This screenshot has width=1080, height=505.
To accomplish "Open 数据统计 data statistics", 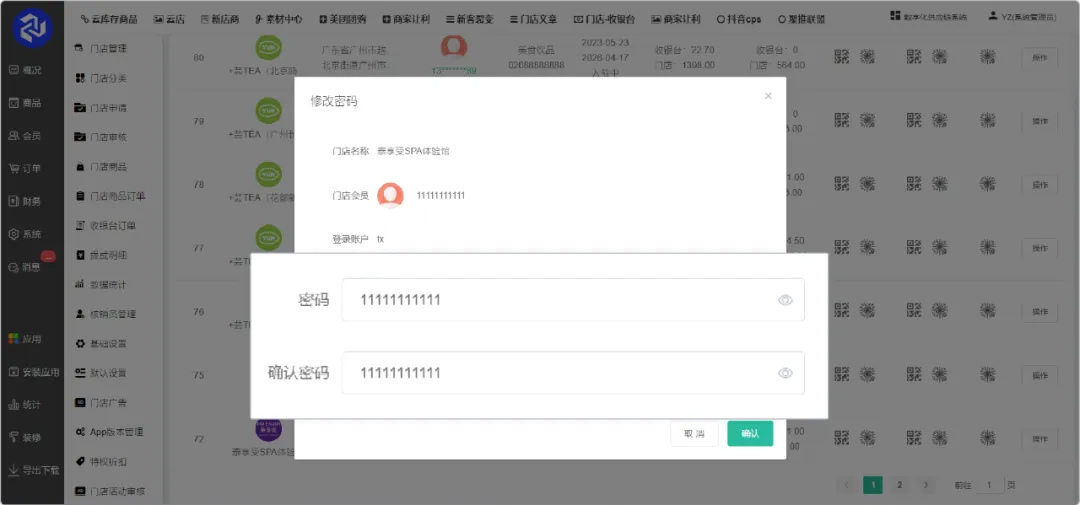I will [101, 285].
